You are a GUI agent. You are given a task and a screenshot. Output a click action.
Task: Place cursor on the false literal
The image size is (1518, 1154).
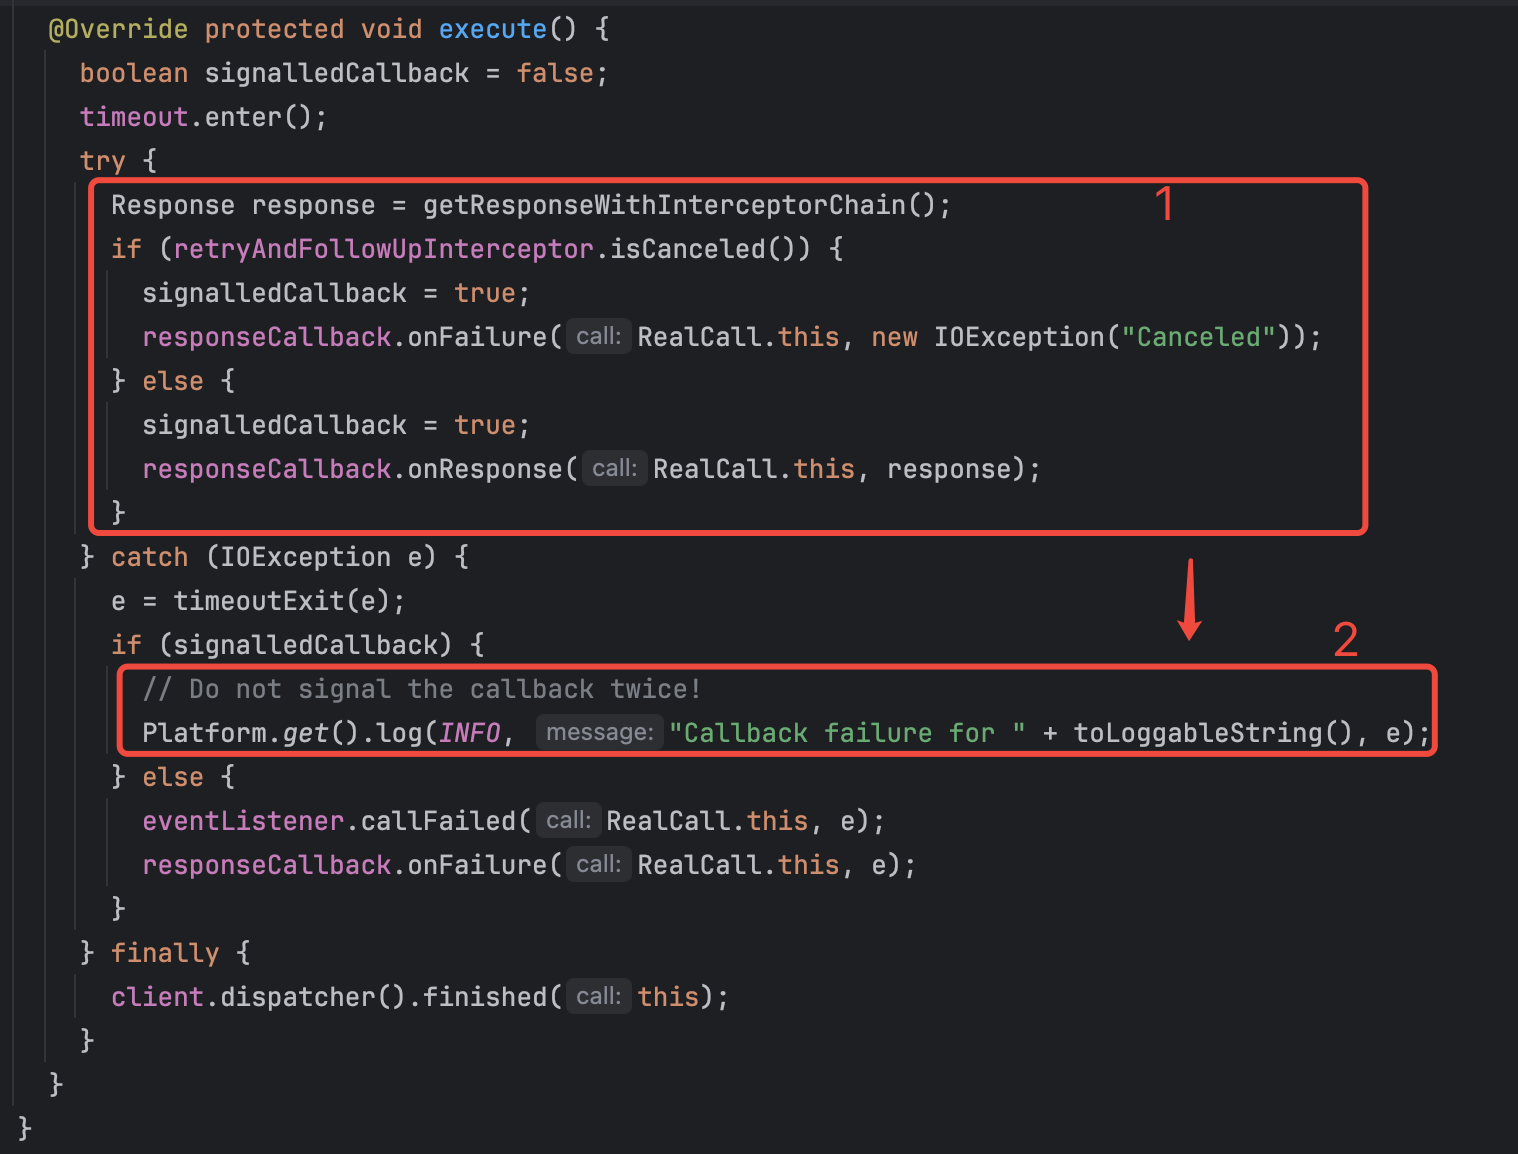(555, 73)
